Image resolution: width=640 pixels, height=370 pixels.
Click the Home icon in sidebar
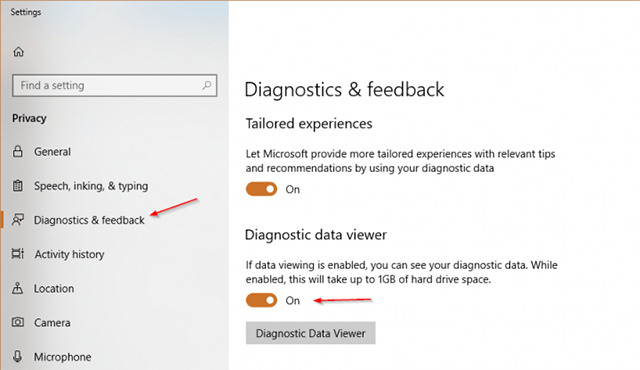(18, 52)
